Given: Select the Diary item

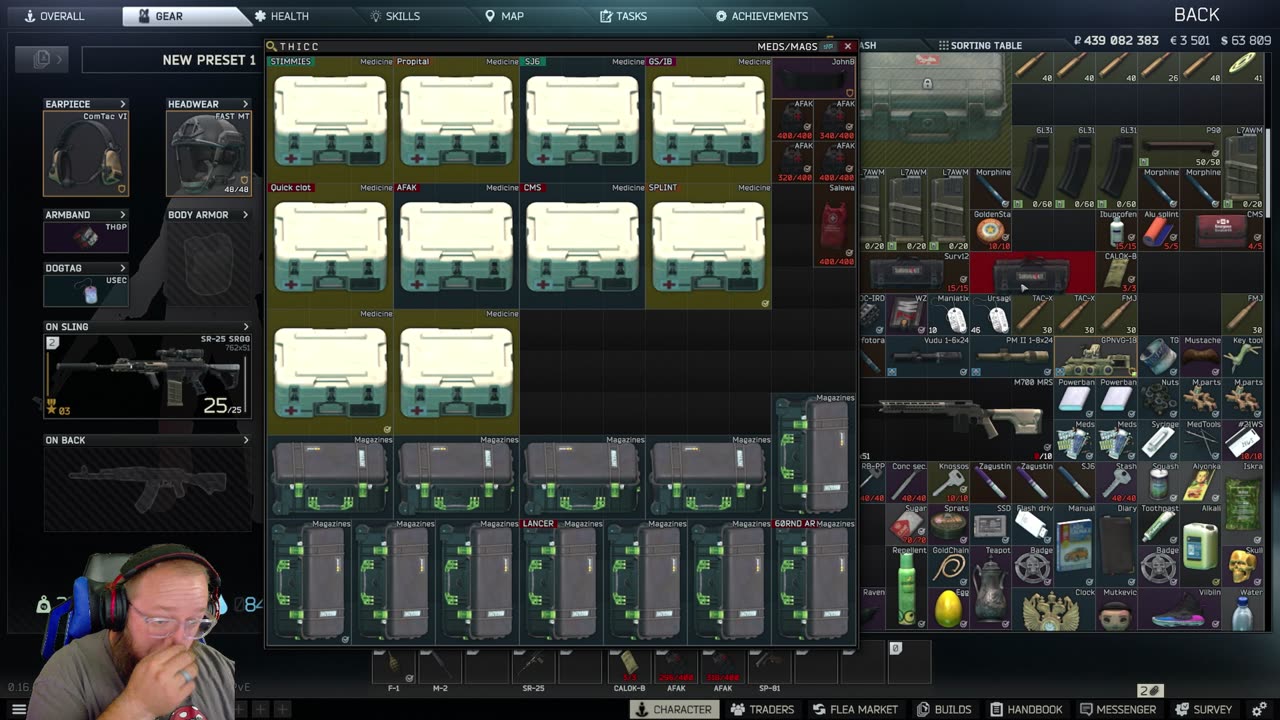Looking at the screenshot, I should 1116,546.
